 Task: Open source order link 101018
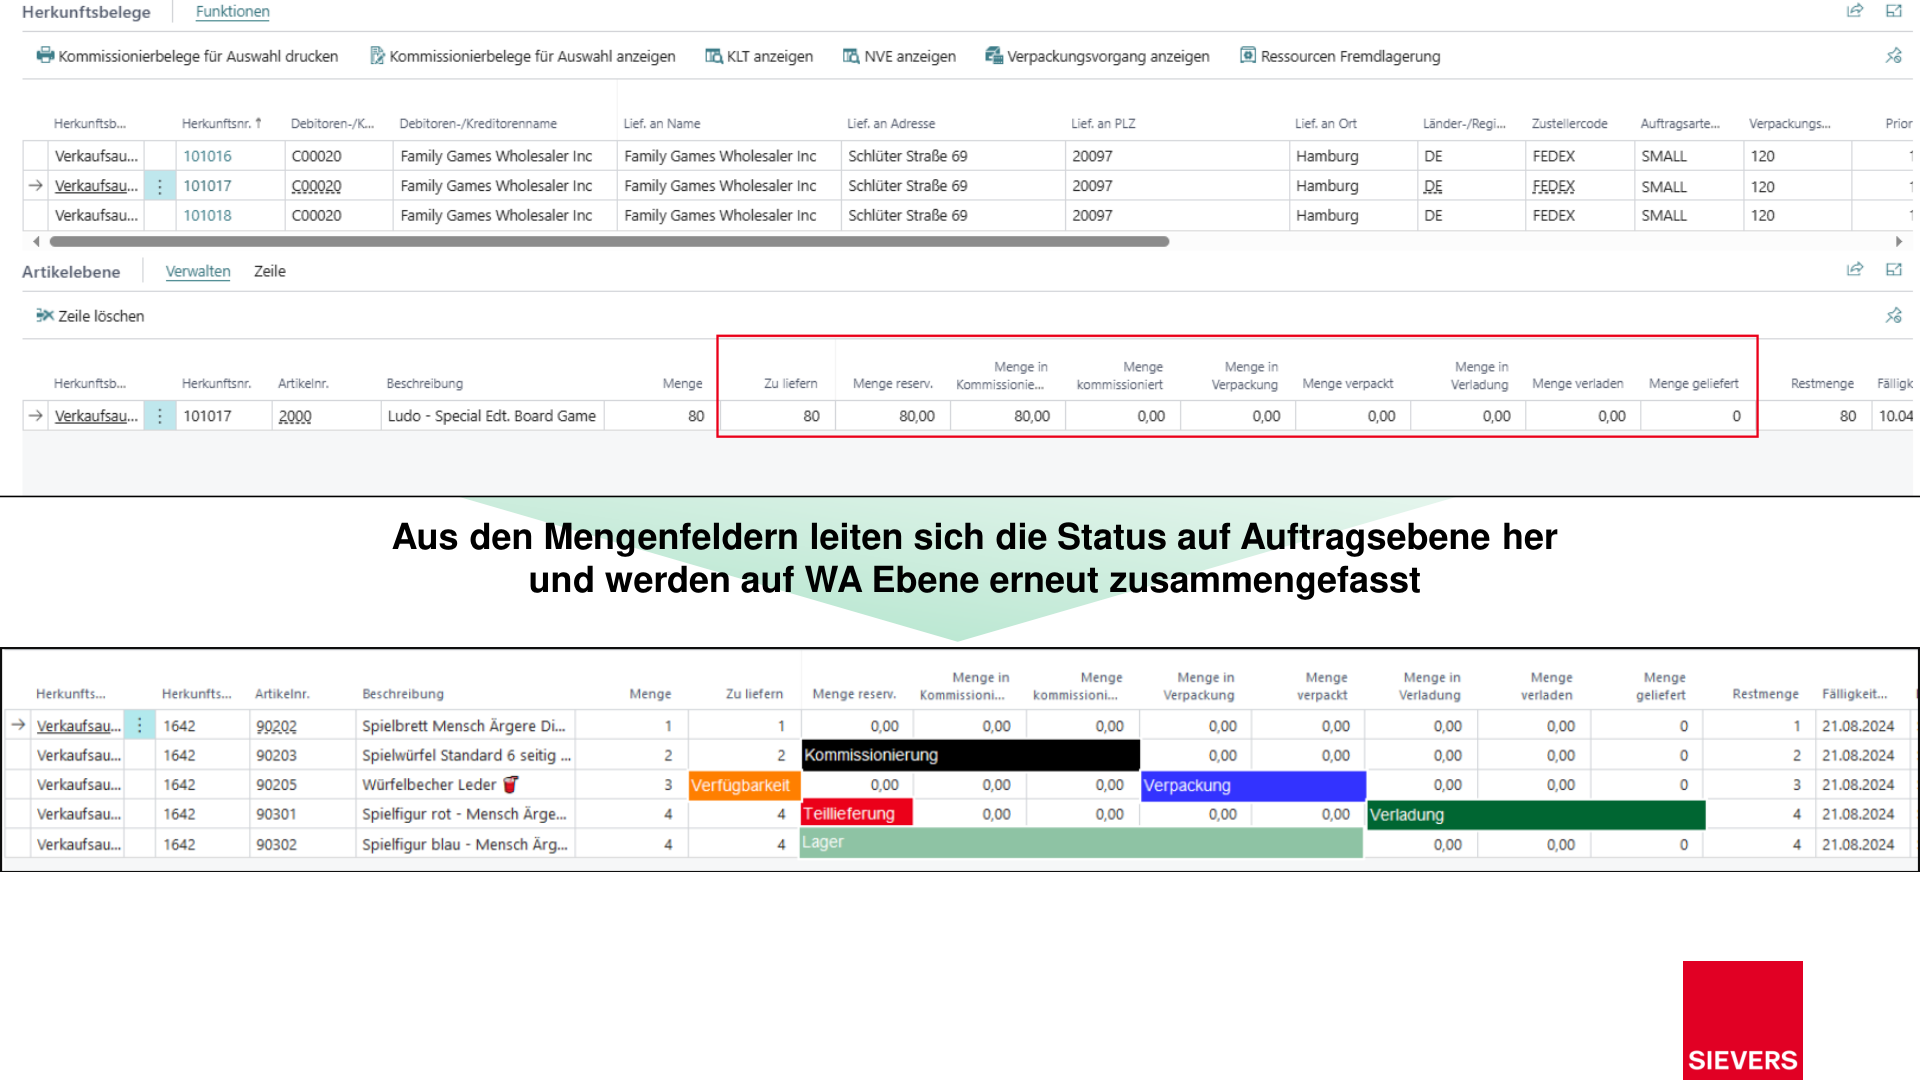click(207, 215)
